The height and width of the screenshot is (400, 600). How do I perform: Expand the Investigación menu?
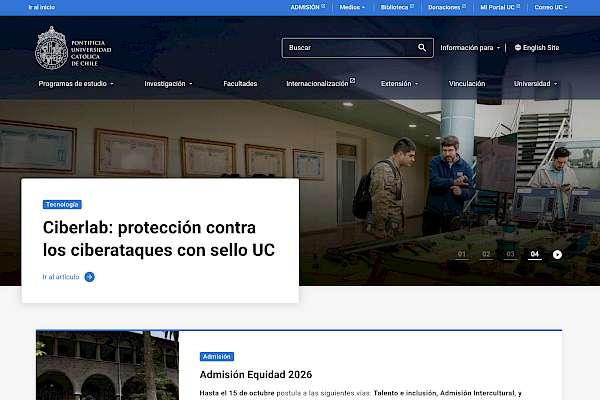pos(168,83)
